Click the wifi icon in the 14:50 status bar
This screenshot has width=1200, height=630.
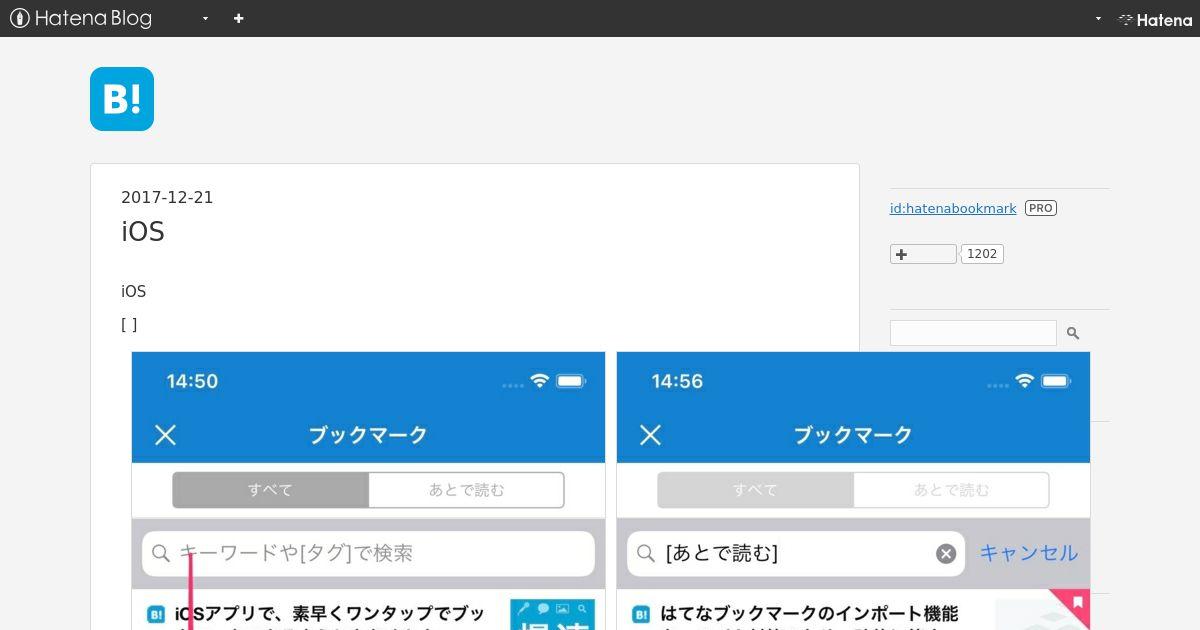(x=540, y=380)
